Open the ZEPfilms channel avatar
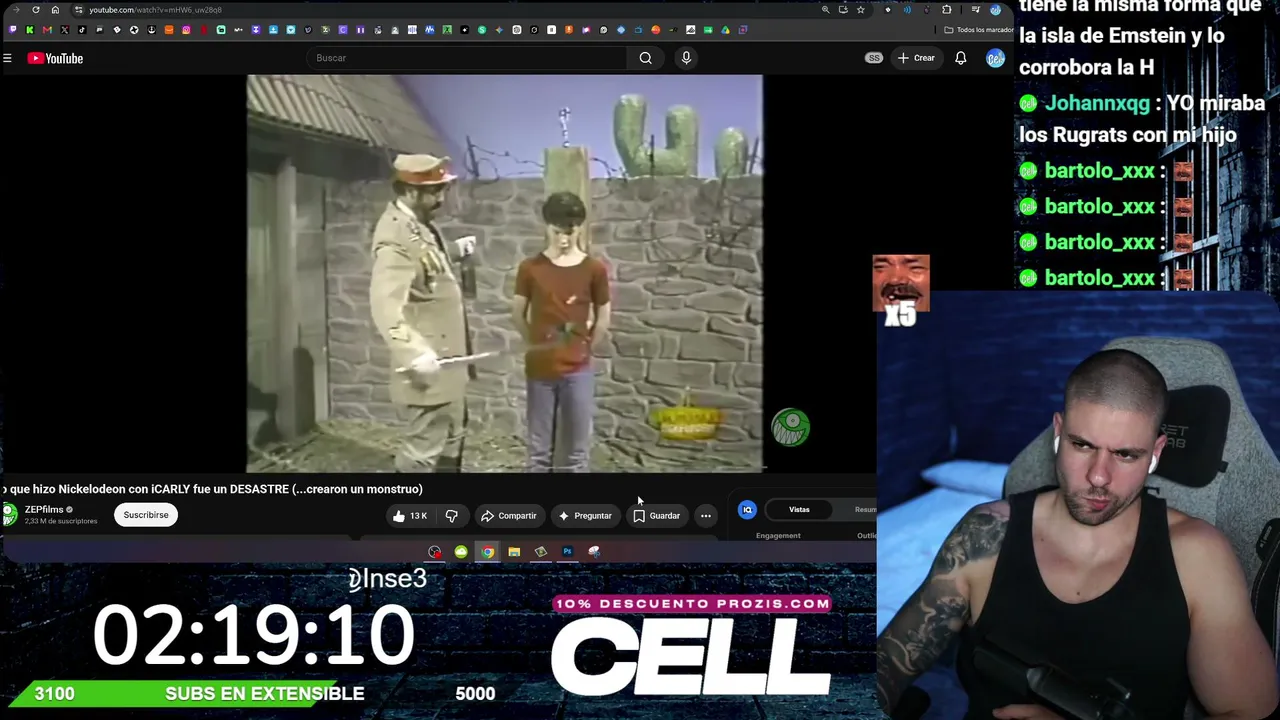Viewport: 1280px width, 720px height. (10, 515)
